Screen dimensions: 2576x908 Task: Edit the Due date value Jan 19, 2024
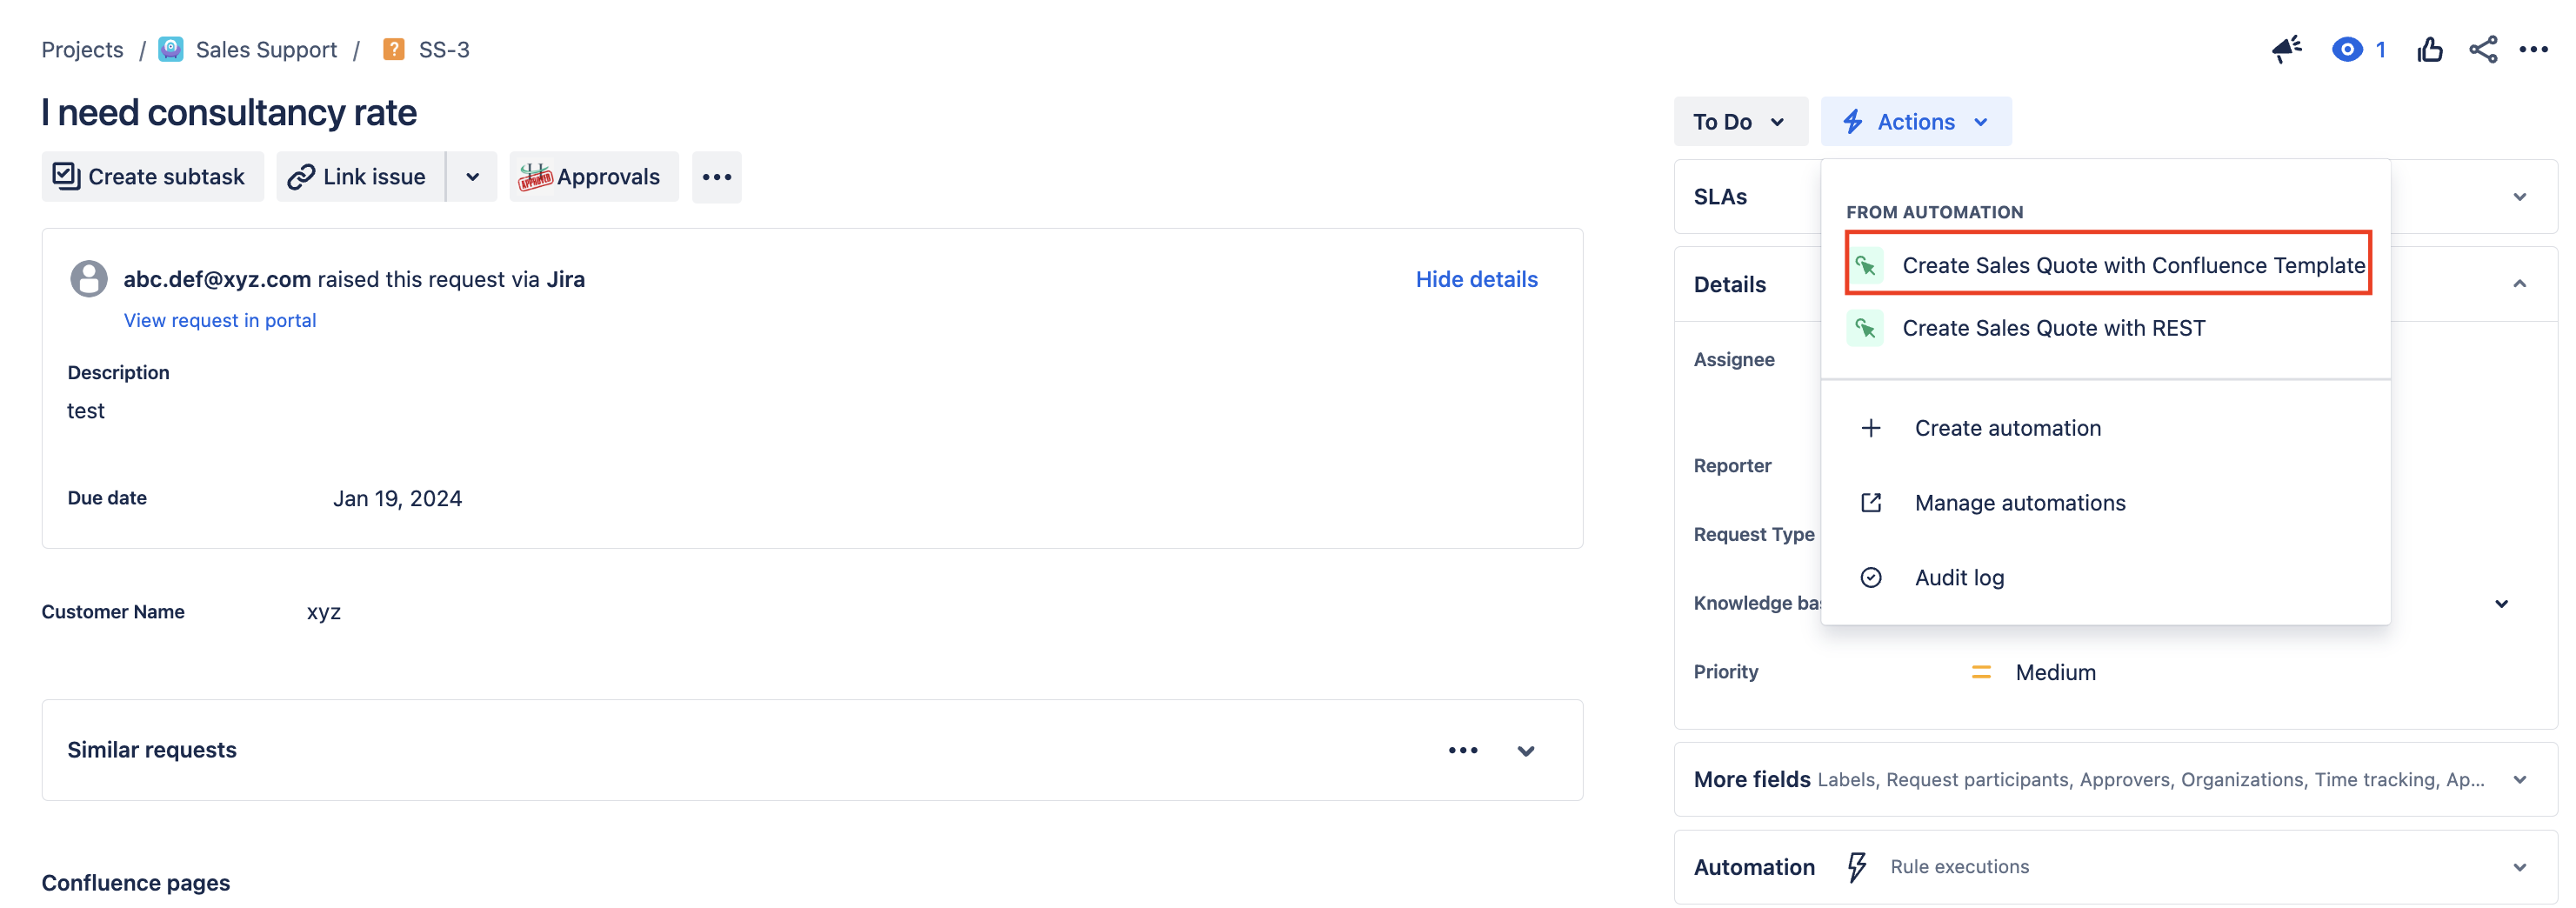397,498
